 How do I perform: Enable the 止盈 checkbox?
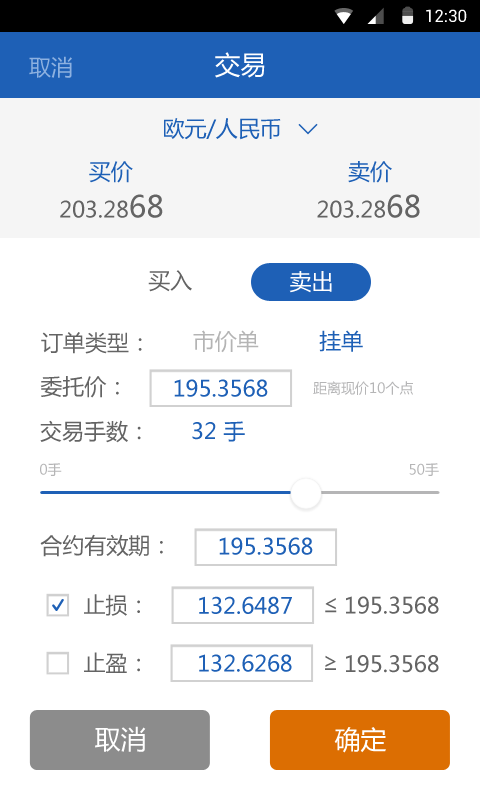[x=58, y=663]
